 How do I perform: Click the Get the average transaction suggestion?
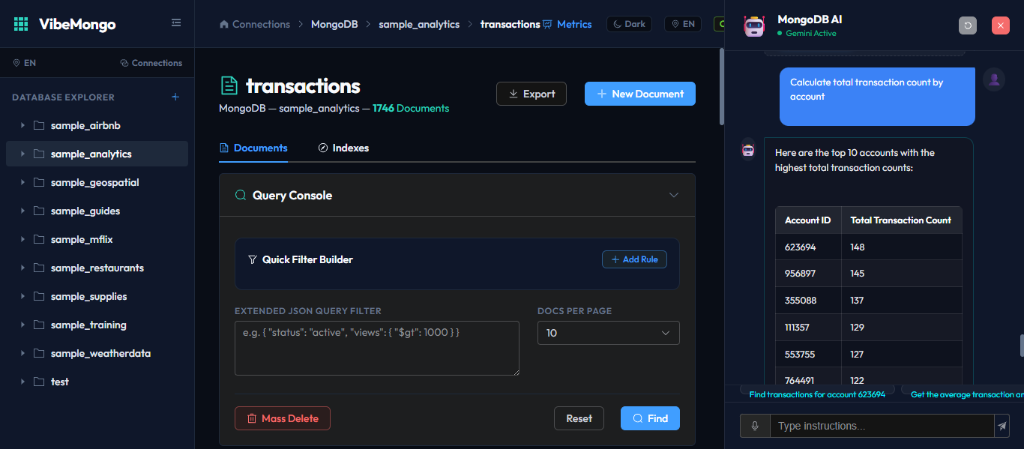point(963,394)
